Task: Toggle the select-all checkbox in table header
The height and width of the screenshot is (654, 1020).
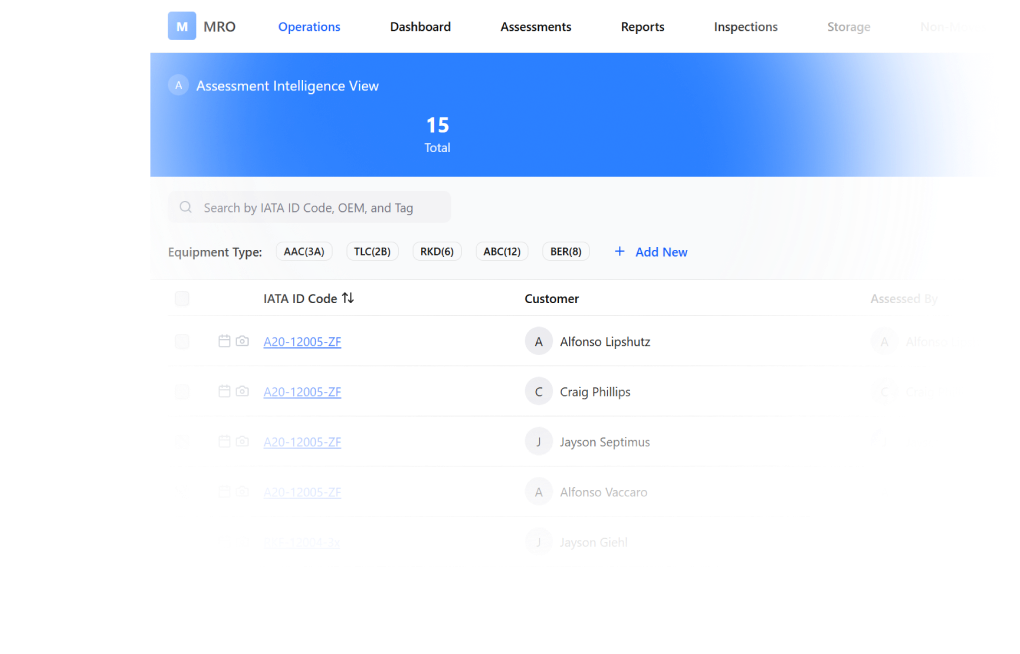Action: tap(182, 298)
